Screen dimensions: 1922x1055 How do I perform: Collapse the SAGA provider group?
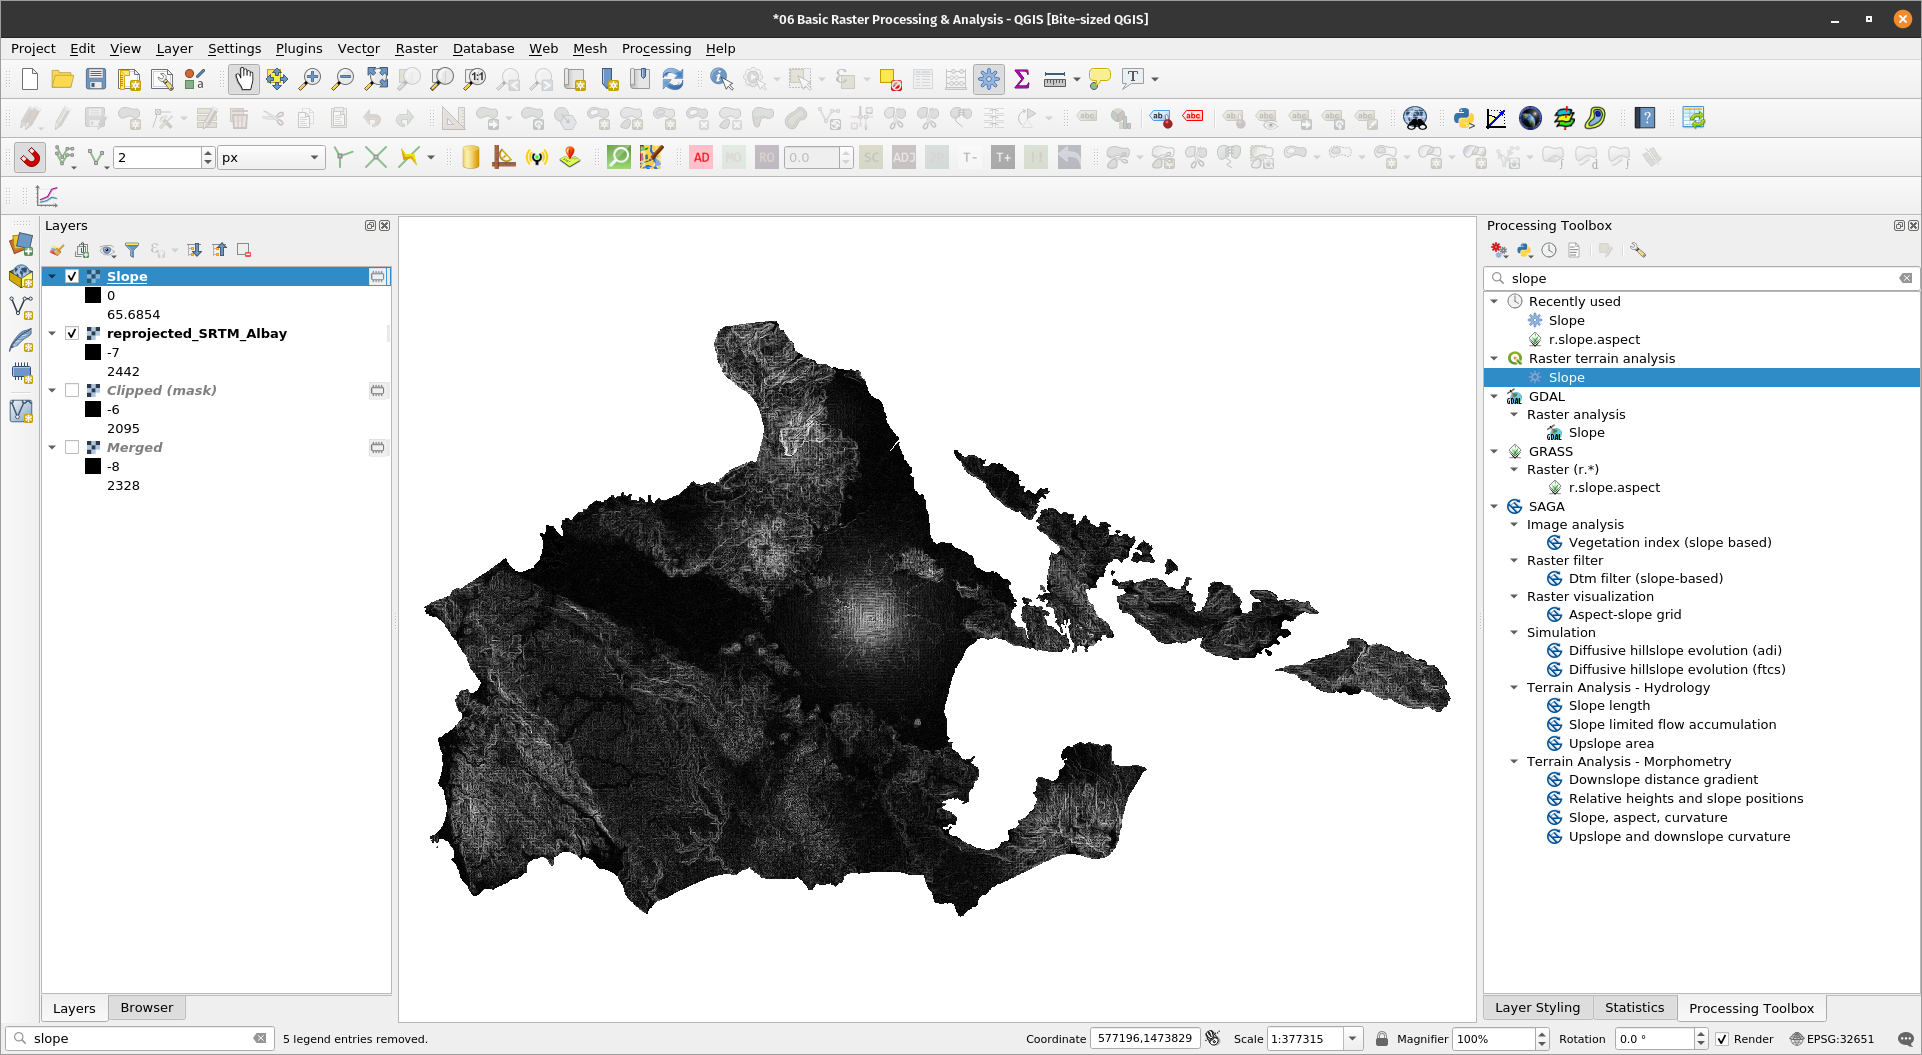coord(1495,506)
